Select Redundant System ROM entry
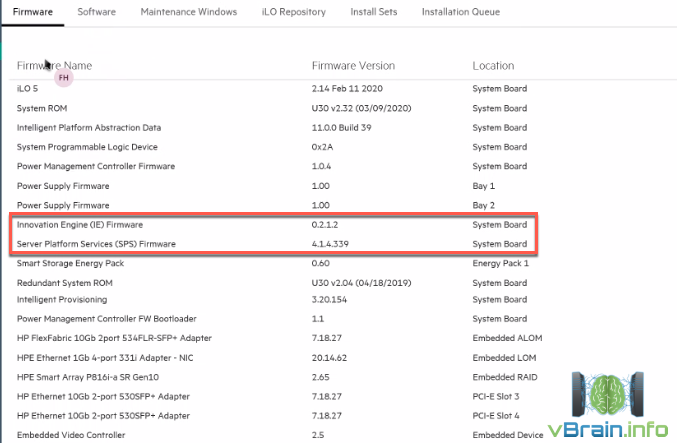Image resolution: width=677 pixels, height=443 pixels. point(65,283)
